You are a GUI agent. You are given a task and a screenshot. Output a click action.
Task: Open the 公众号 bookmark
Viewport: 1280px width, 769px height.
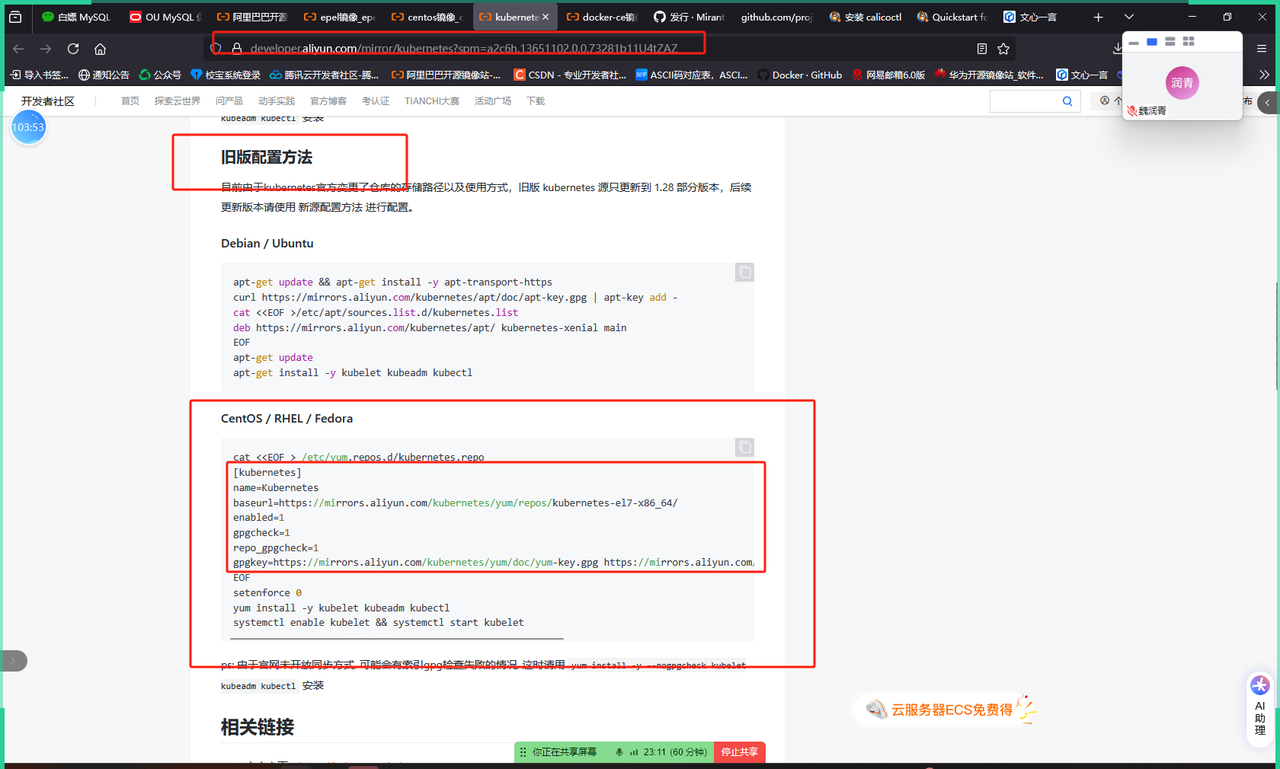(160, 75)
